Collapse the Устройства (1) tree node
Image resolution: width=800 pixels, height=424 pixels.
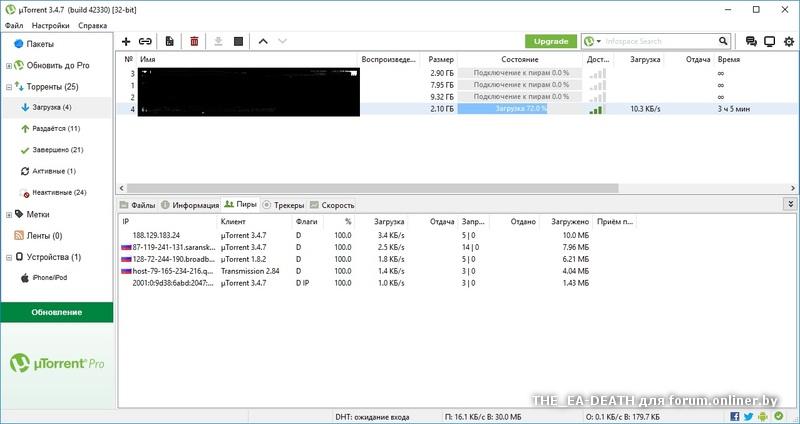(9, 258)
